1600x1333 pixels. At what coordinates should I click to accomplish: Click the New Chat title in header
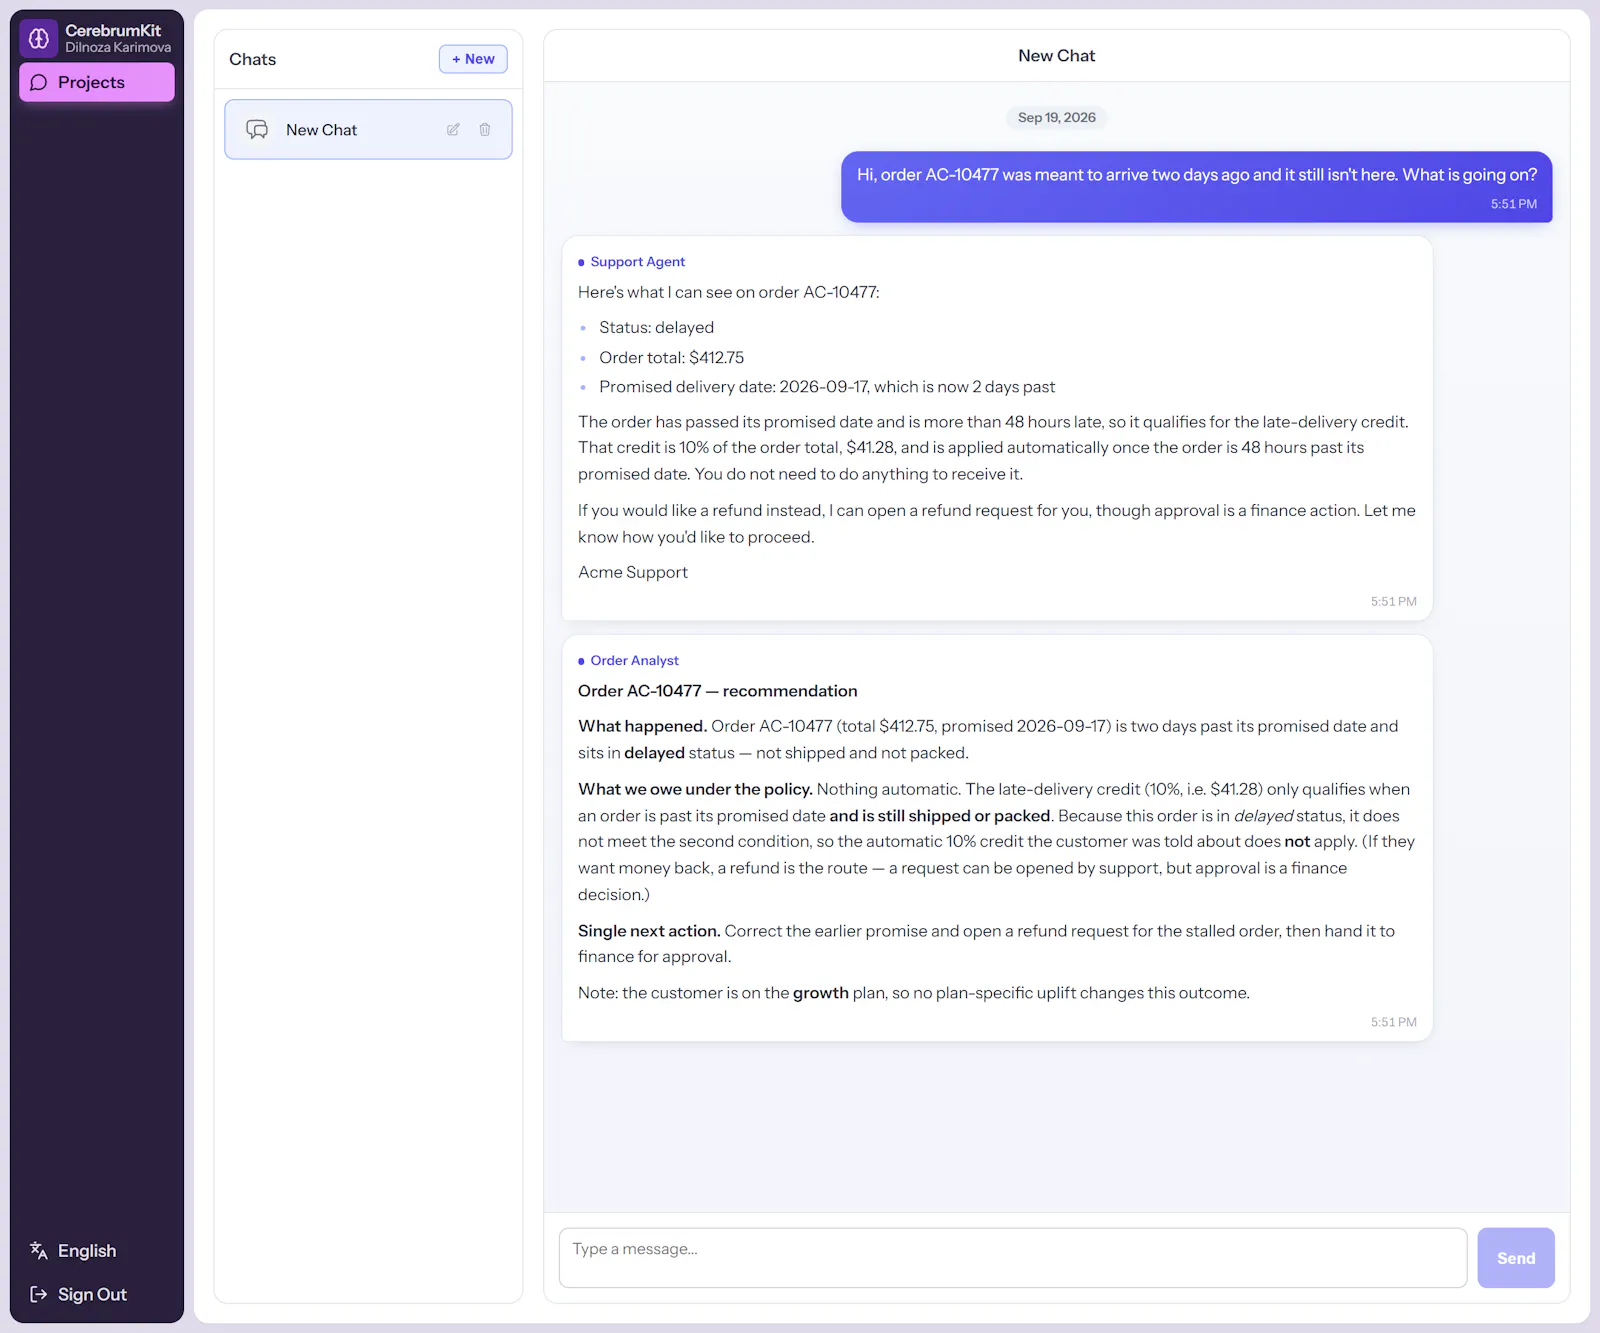(x=1057, y=56)
